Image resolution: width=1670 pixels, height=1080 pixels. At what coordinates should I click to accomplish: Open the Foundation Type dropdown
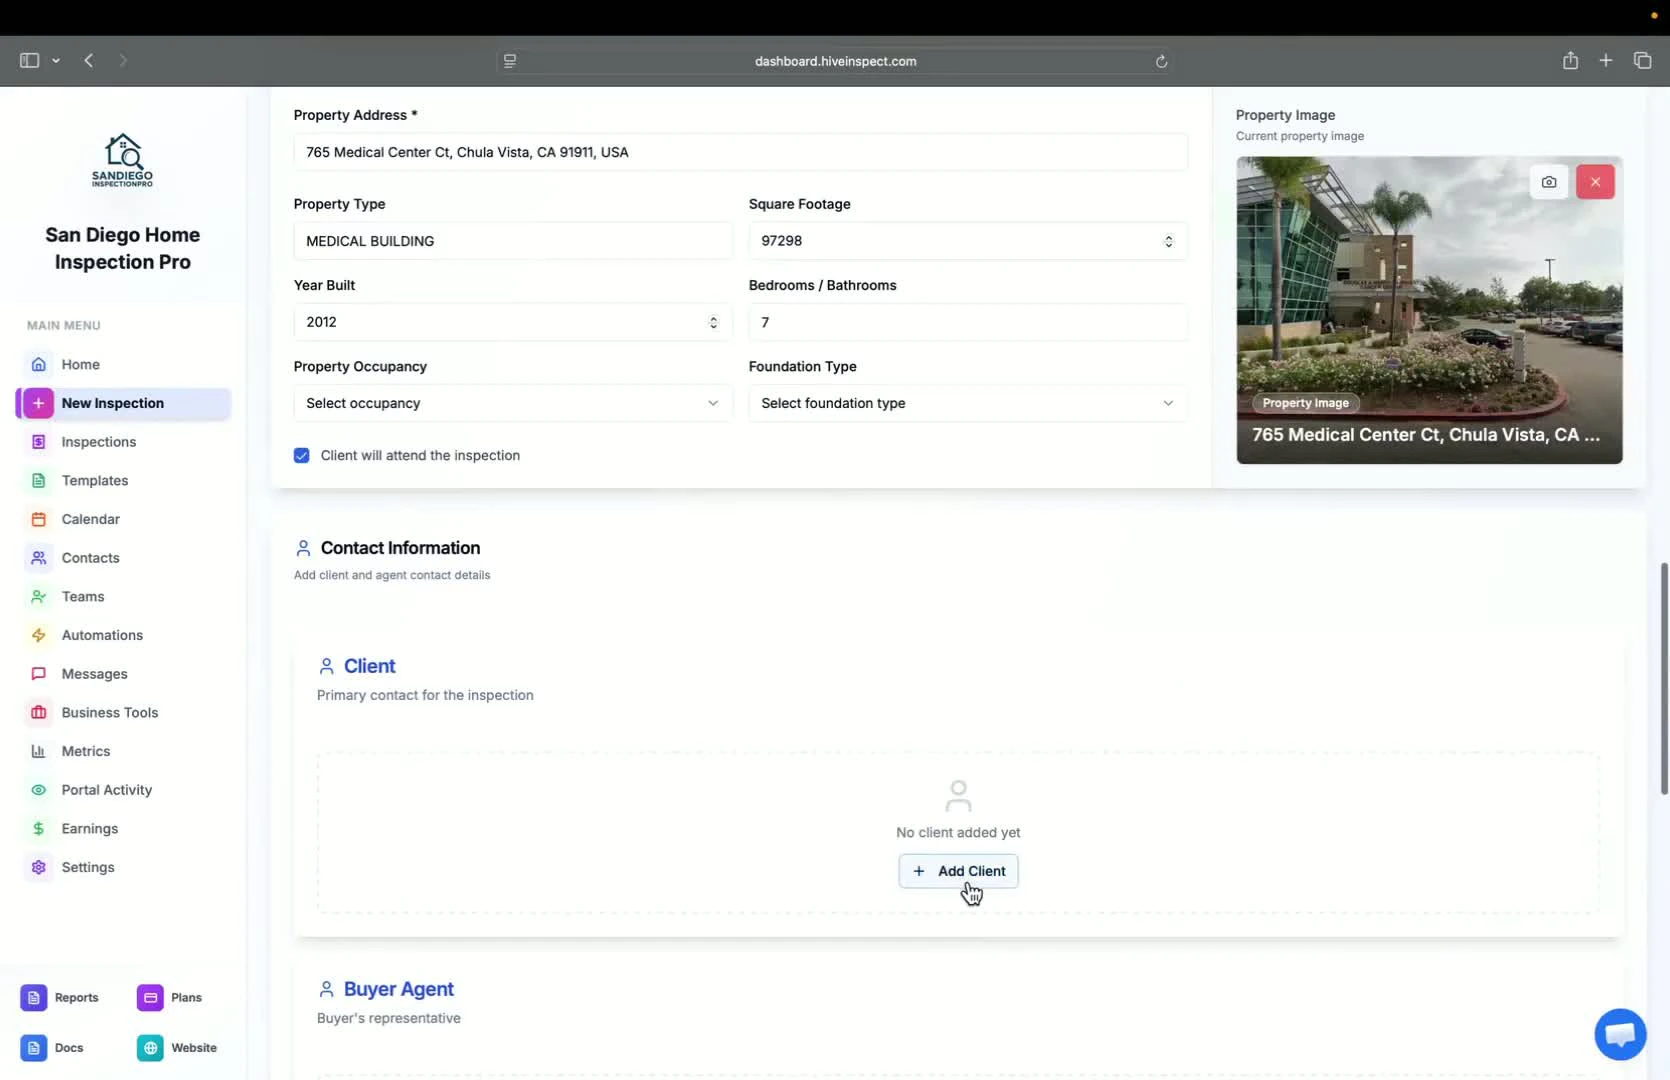967,403
